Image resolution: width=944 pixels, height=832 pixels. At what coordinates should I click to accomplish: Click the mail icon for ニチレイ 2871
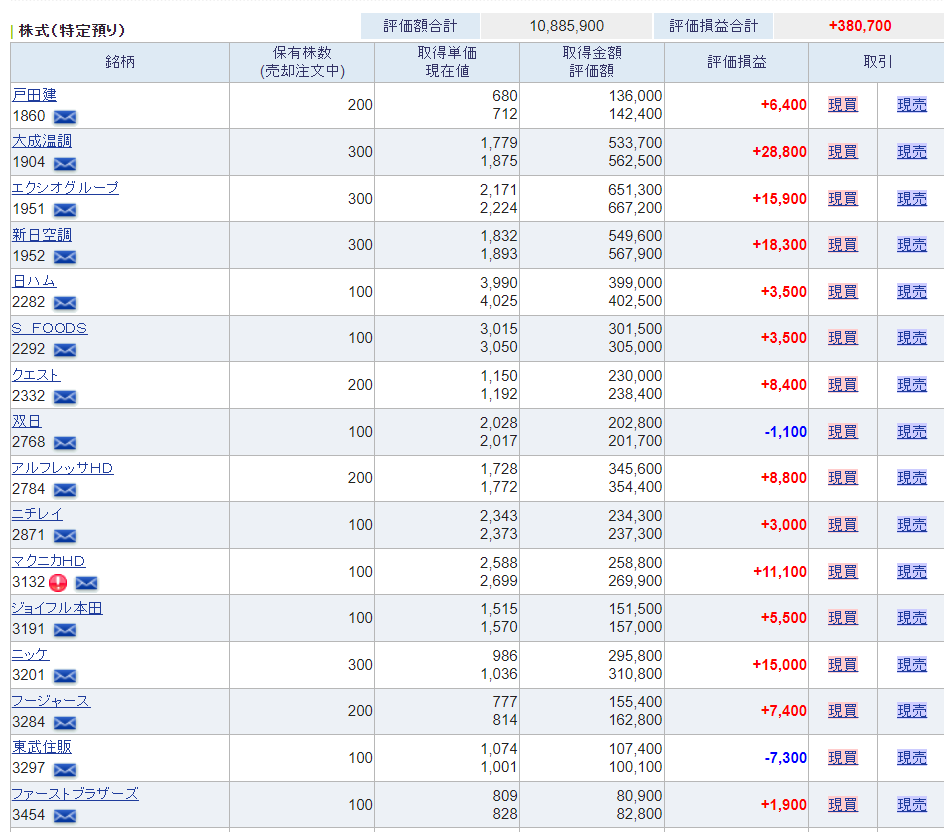65,536
